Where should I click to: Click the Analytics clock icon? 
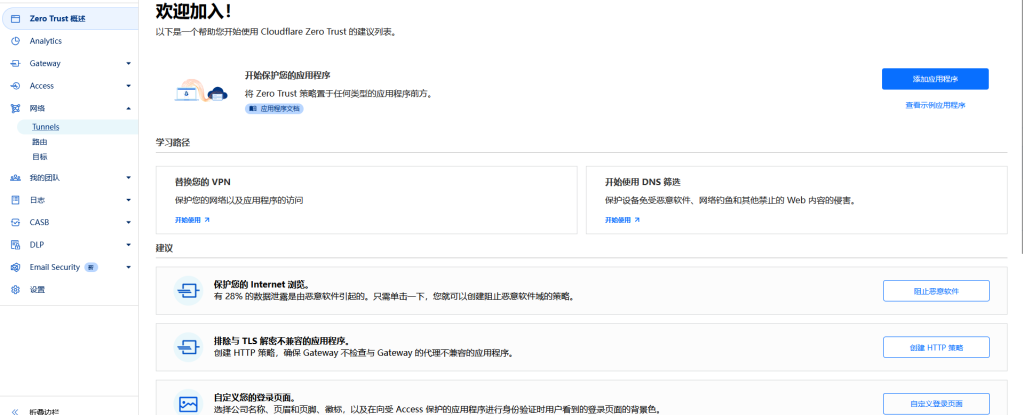point(16,41)
